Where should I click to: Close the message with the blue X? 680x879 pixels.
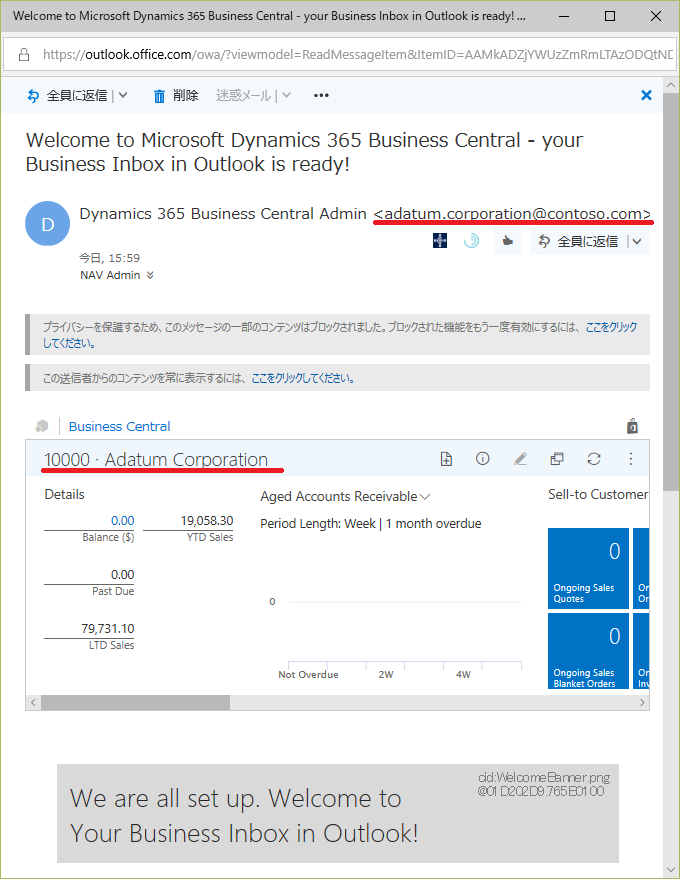point(646,95)
